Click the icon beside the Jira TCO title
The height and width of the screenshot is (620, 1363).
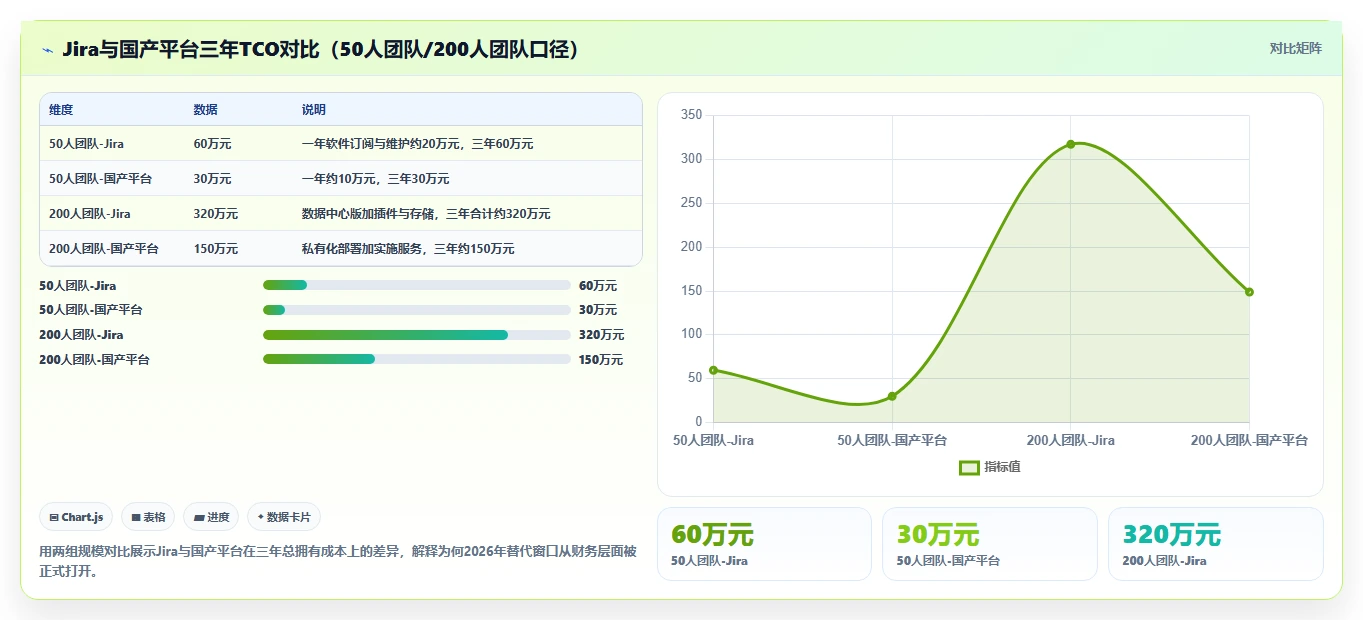(x=47, y=50)
